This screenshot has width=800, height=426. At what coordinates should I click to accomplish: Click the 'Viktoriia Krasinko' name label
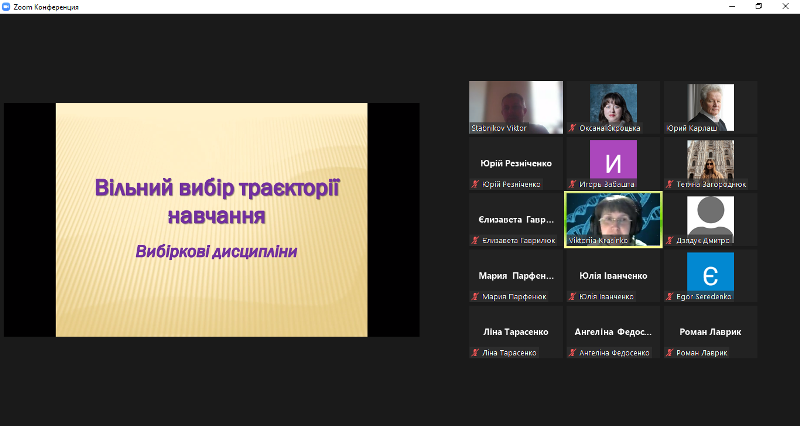tap(598, 240)
